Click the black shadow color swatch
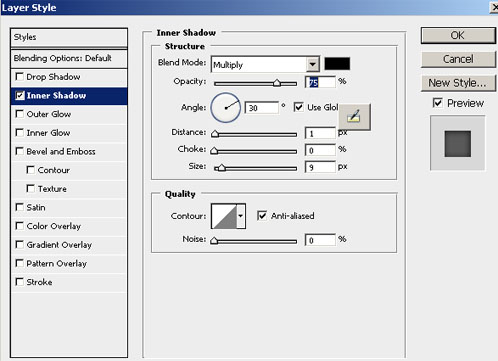498x361 pixels. [337, 64]
